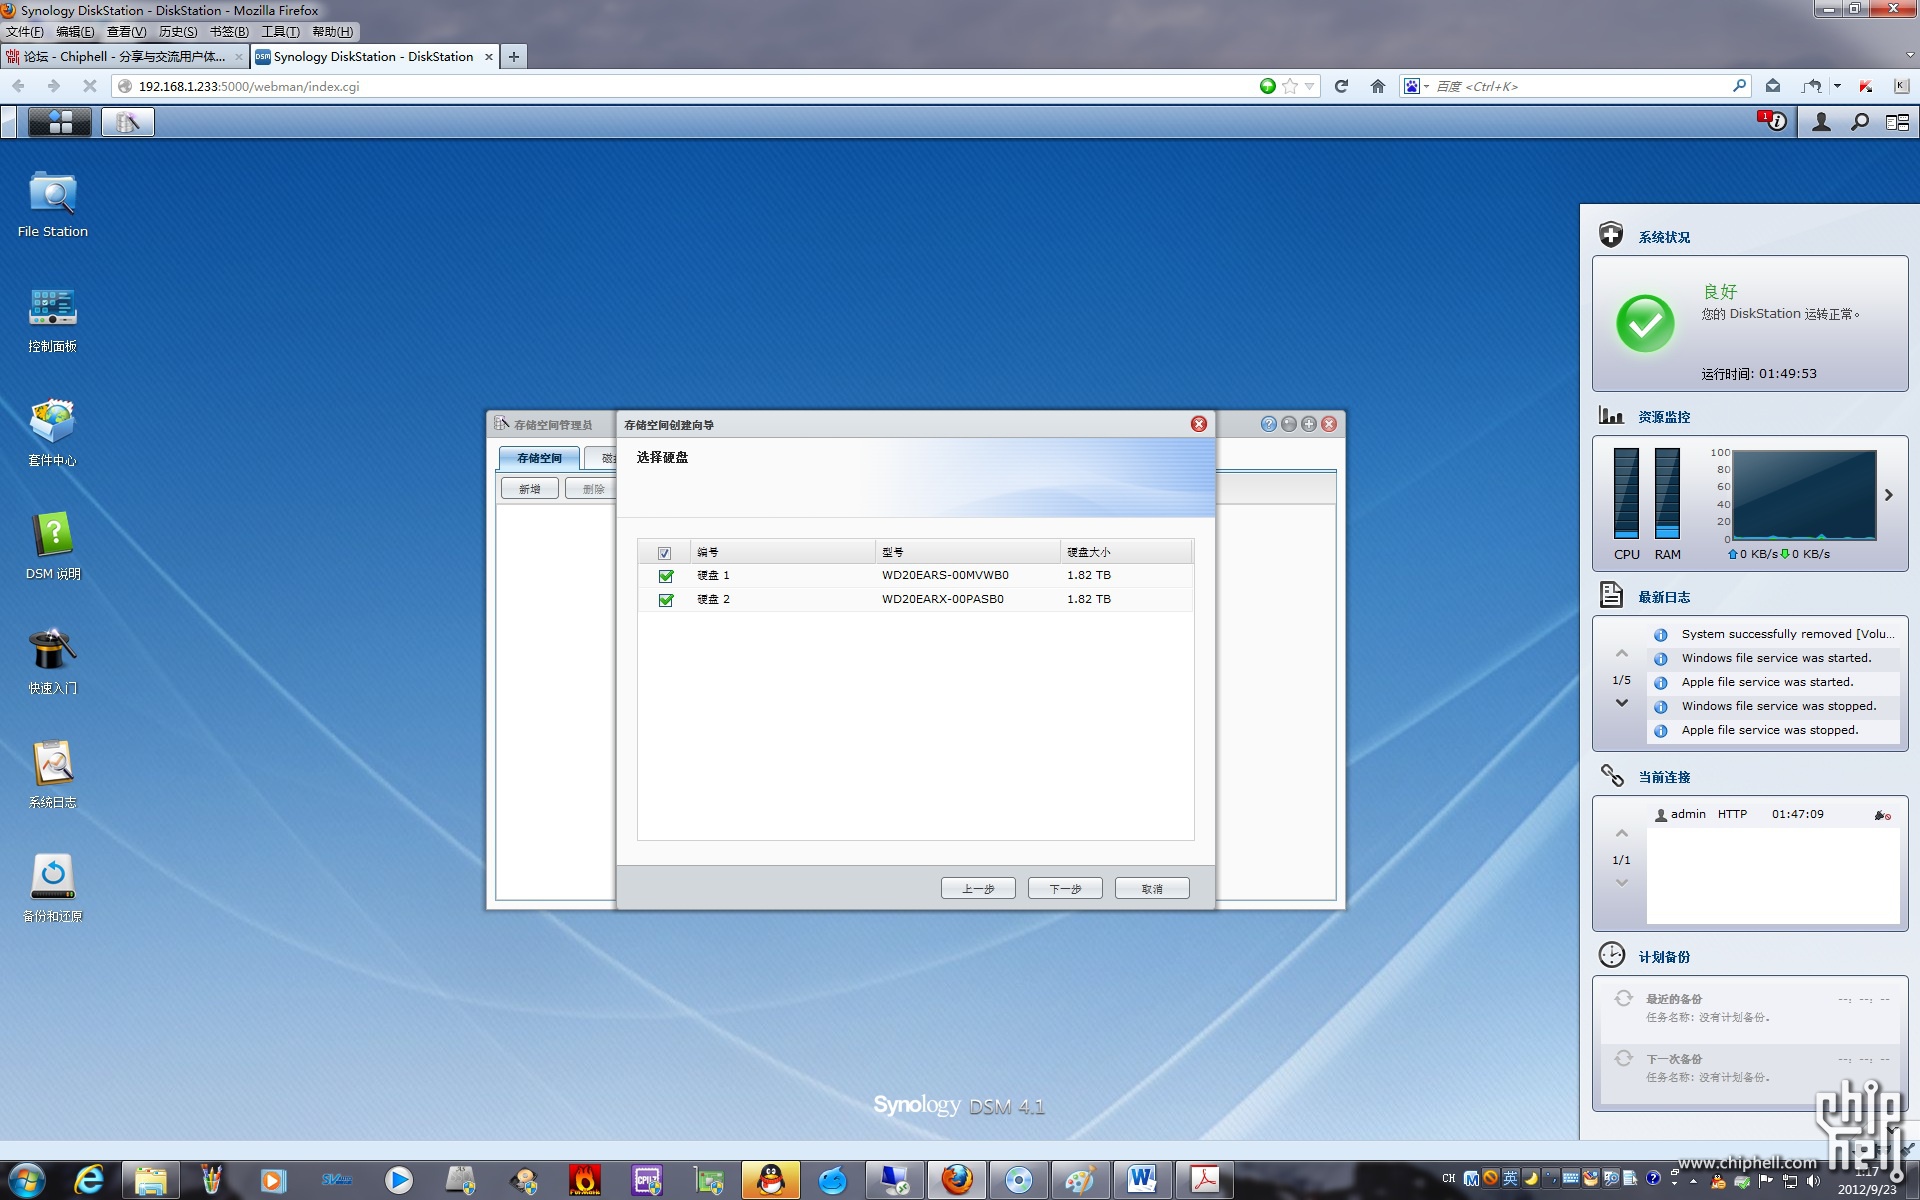Open search engine selector dropdown
This screenshot has height=1200, width=1920.
pyautogui.click(x=1415, y=86)
